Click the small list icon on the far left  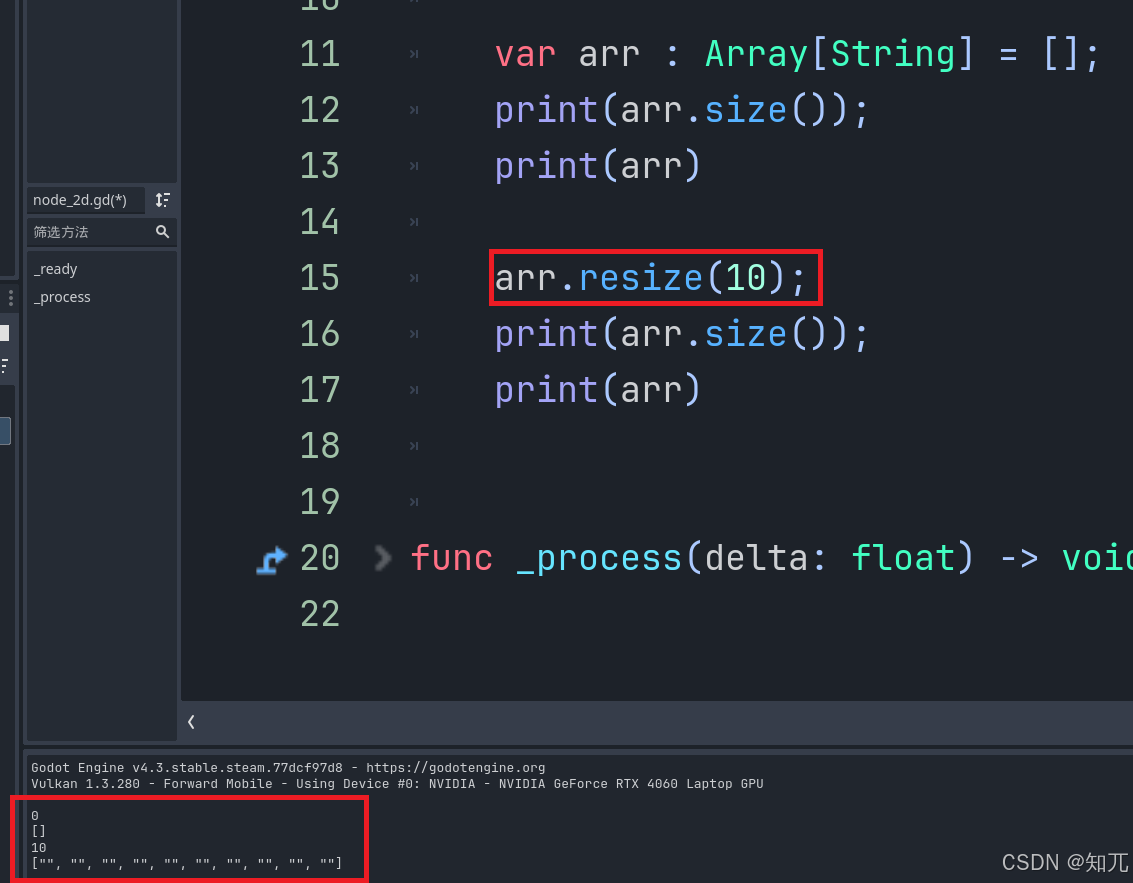click(4, 364)
